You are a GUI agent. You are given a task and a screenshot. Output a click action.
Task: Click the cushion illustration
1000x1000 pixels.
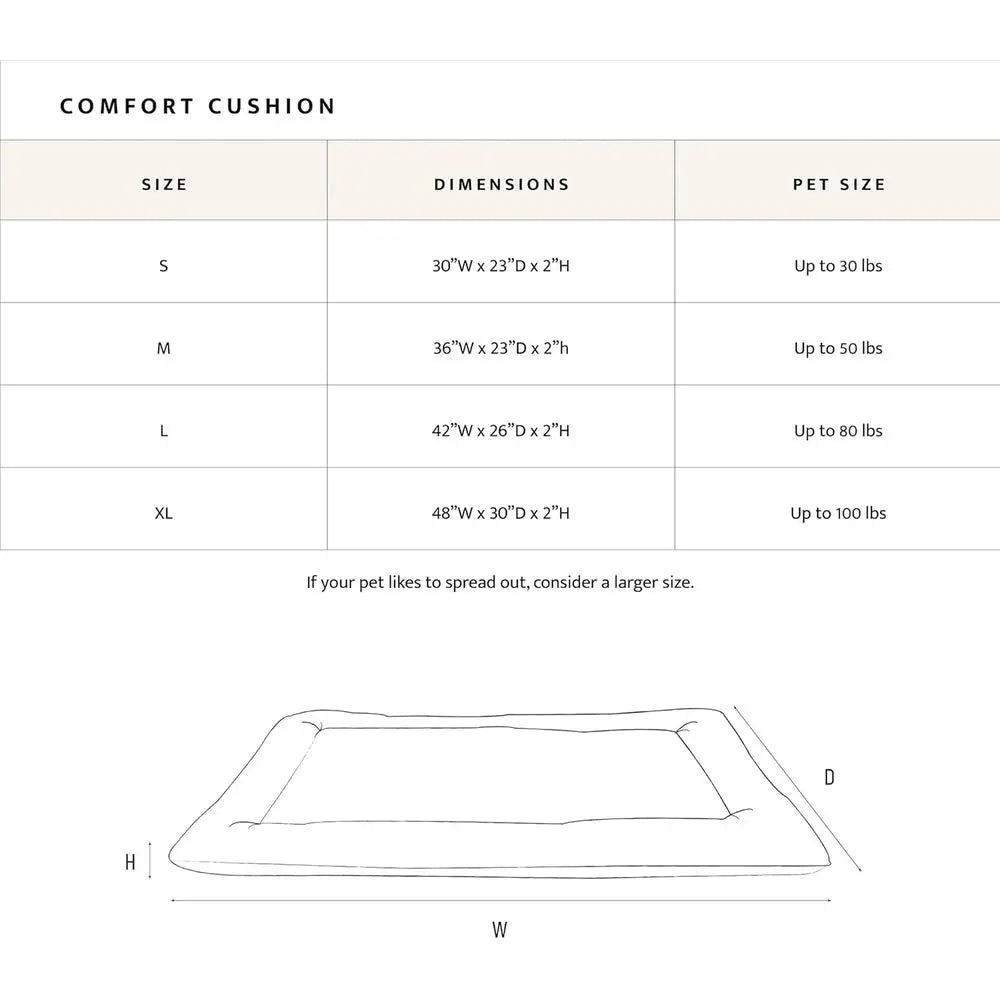pyautogui.click(x=500, y=793)
